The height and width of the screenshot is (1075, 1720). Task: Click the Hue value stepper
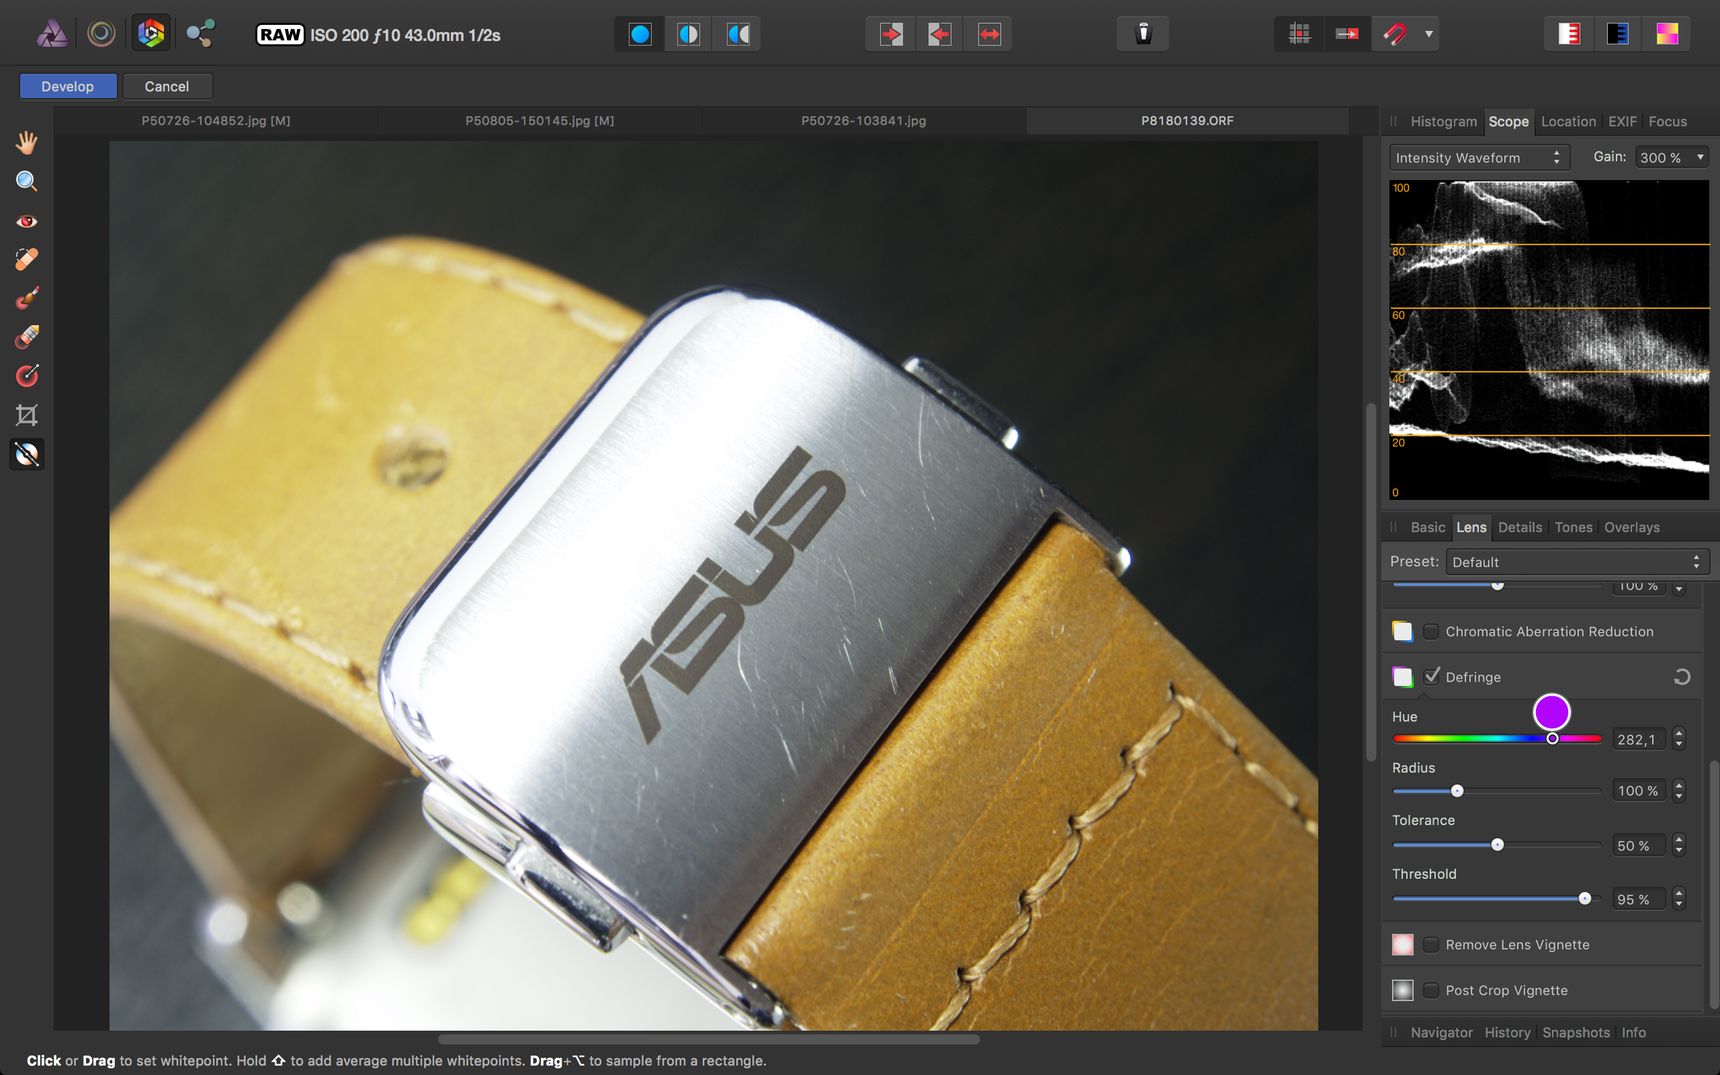pos(1679,739)
